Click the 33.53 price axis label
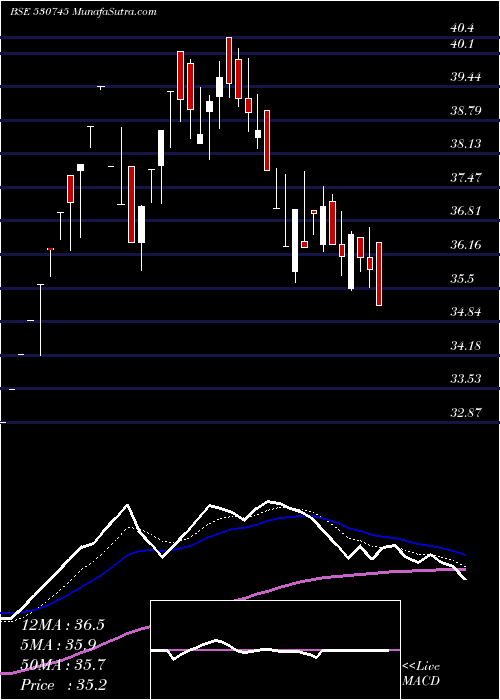Viewport: 500px width, 700px height. [x=466, y=379]
